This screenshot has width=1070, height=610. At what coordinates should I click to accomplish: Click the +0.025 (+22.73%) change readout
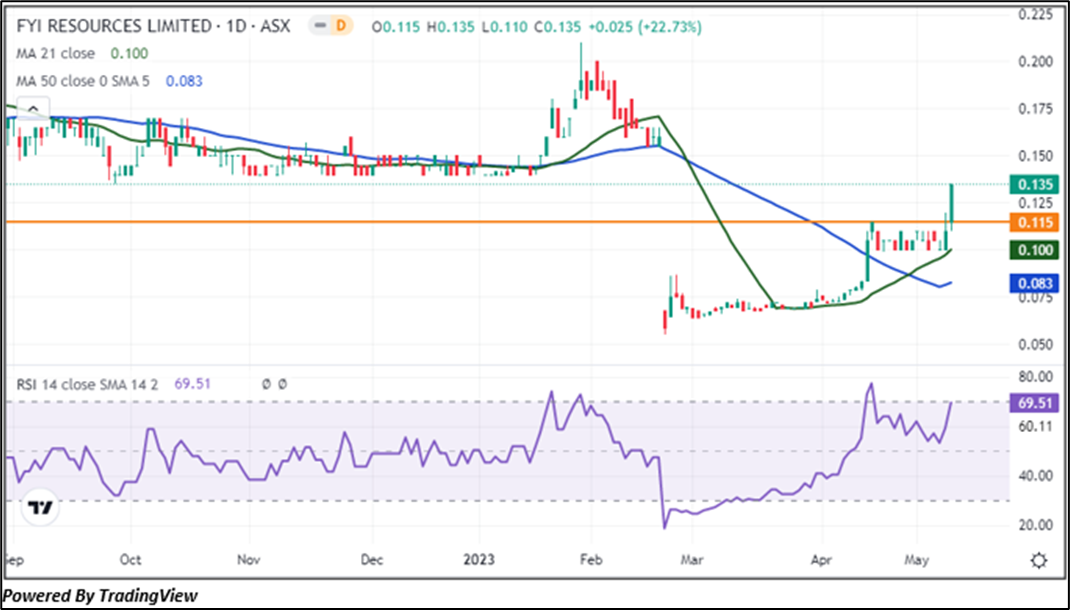click(x=644, y=27)
